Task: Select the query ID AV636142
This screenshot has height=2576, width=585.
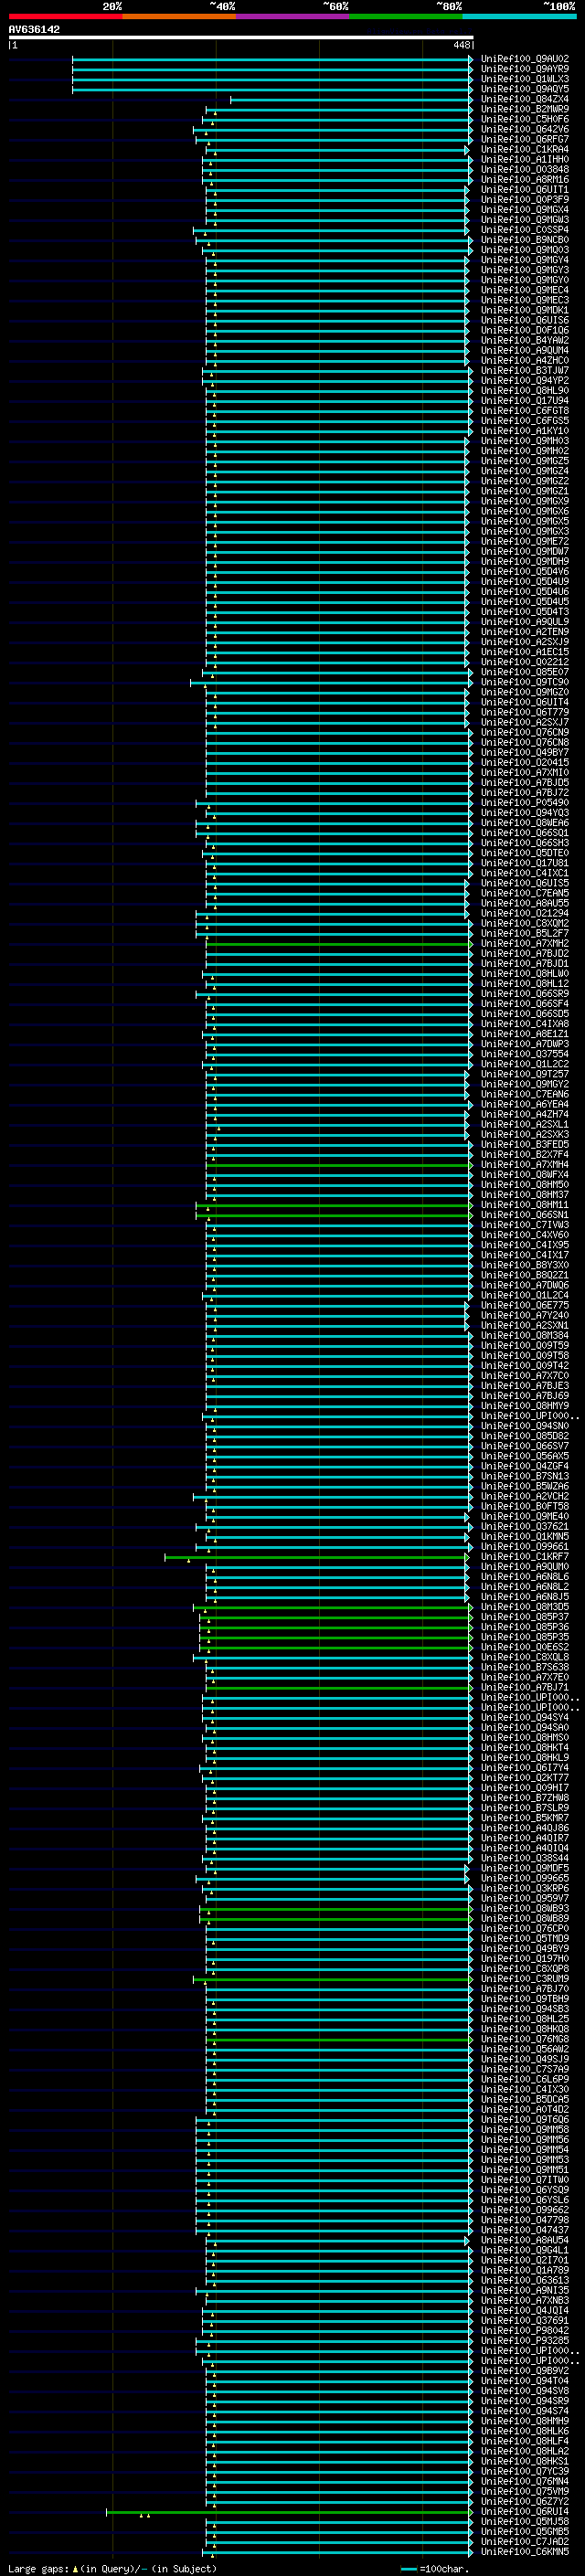Action: tap(34, 29)
